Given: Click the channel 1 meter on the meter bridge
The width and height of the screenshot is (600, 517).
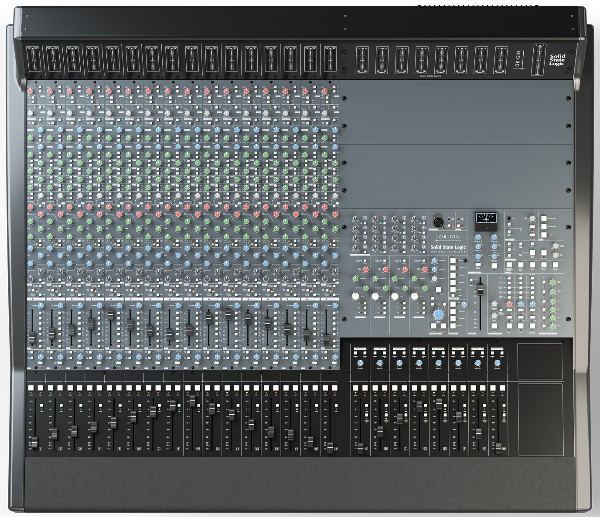Looking at the screenshot, I should (34, 59).
